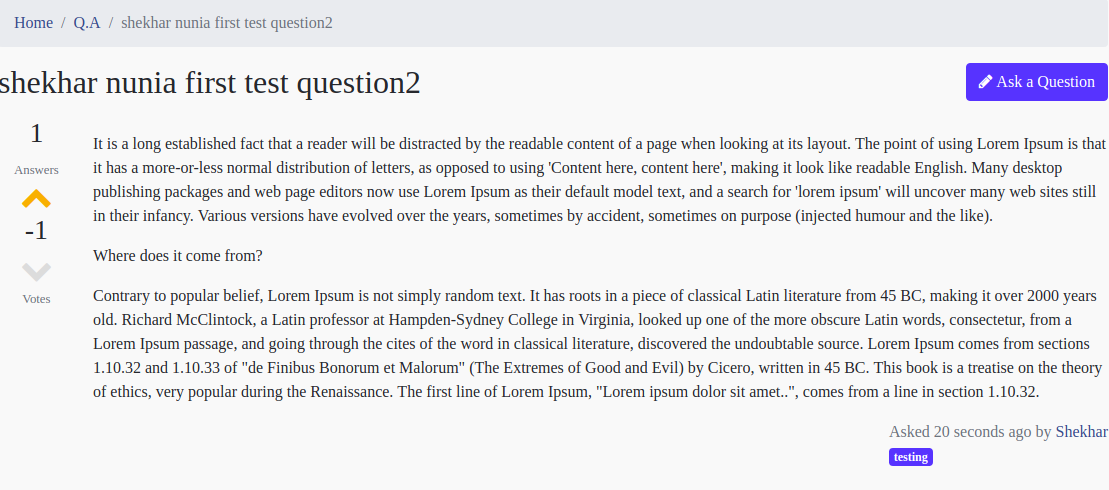Upvote the question with the orange arrow
This screenshot has width=1109, height=490.
pyautogui.click(x=36, y=199)
